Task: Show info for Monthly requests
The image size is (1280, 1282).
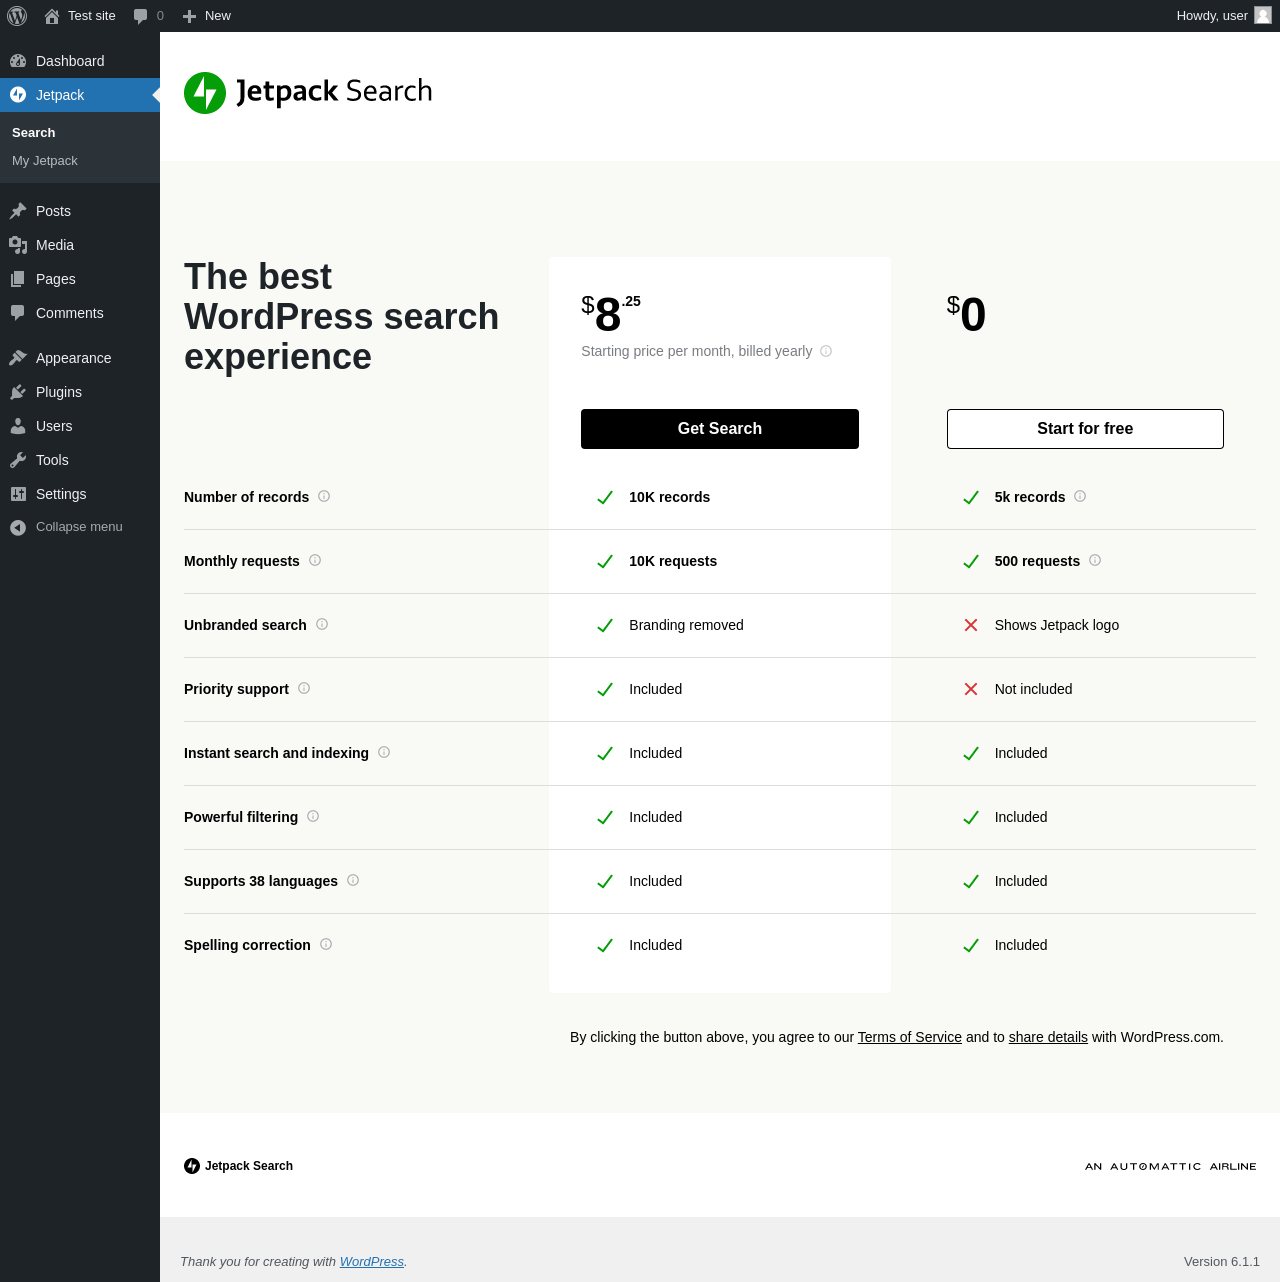Action: click(315, 560)
